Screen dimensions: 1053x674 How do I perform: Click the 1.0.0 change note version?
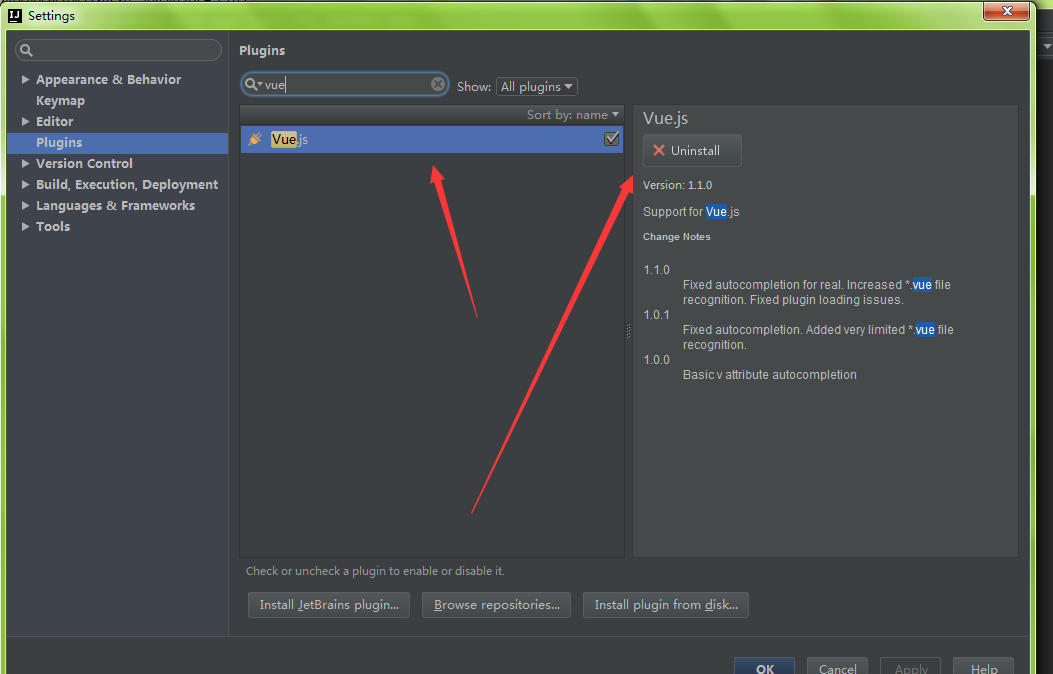coord(656,360)
